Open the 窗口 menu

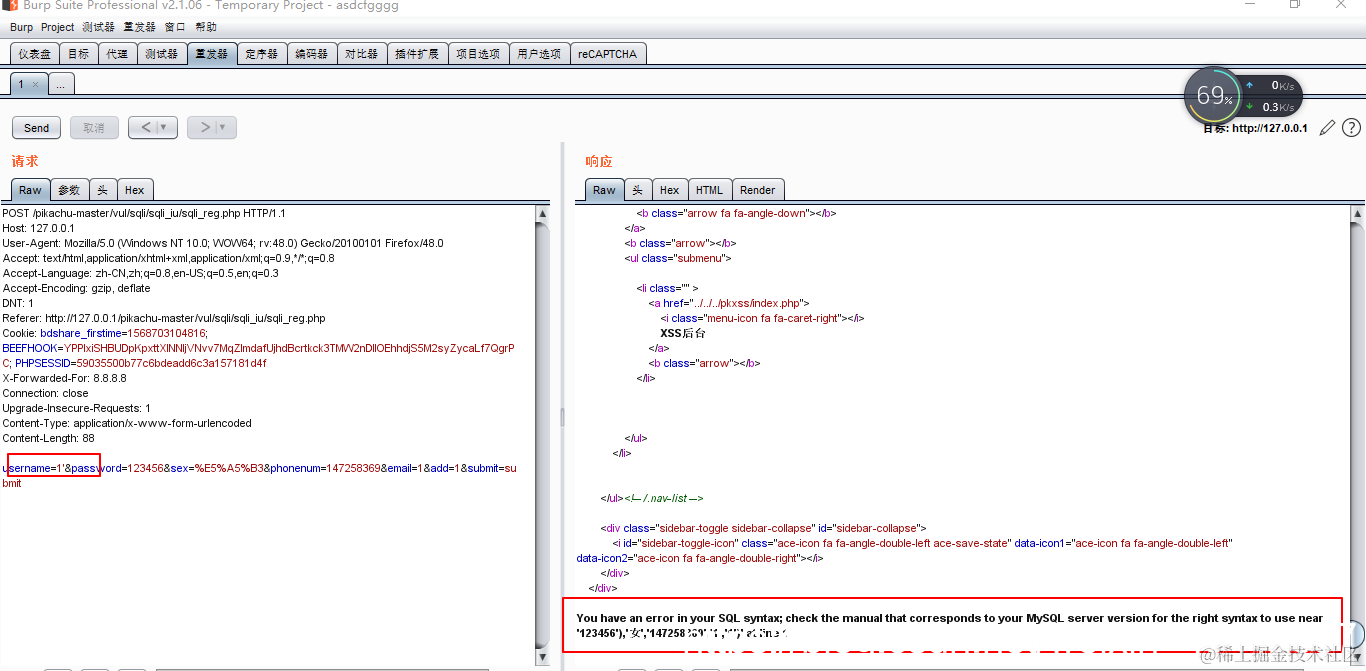point(175,27)
